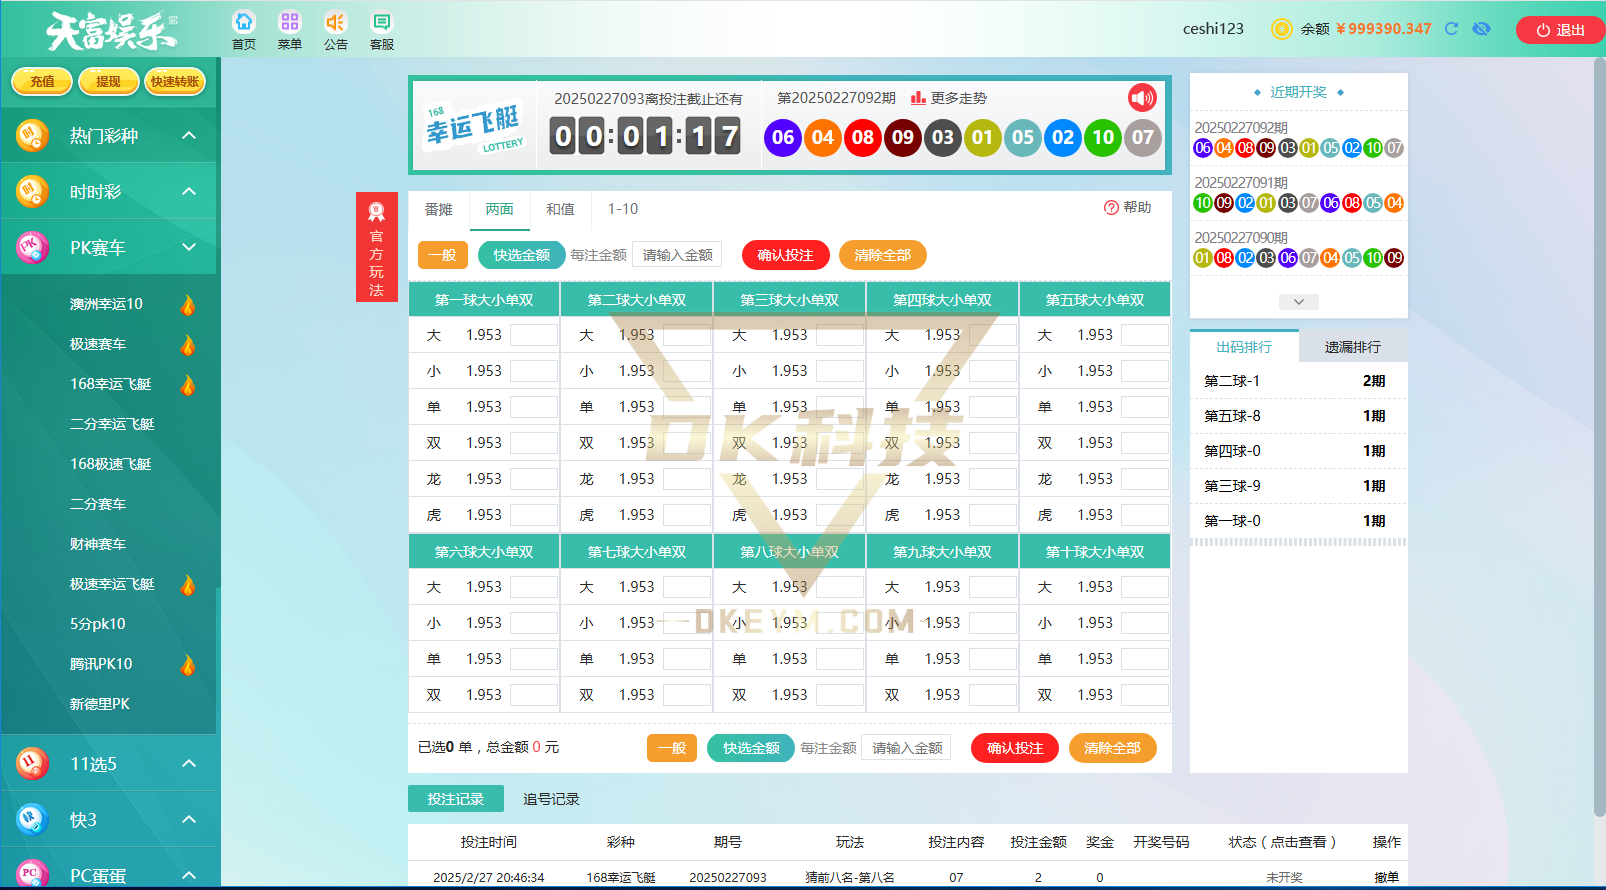Click bottom 确认投注 button

coord(1014,748)
